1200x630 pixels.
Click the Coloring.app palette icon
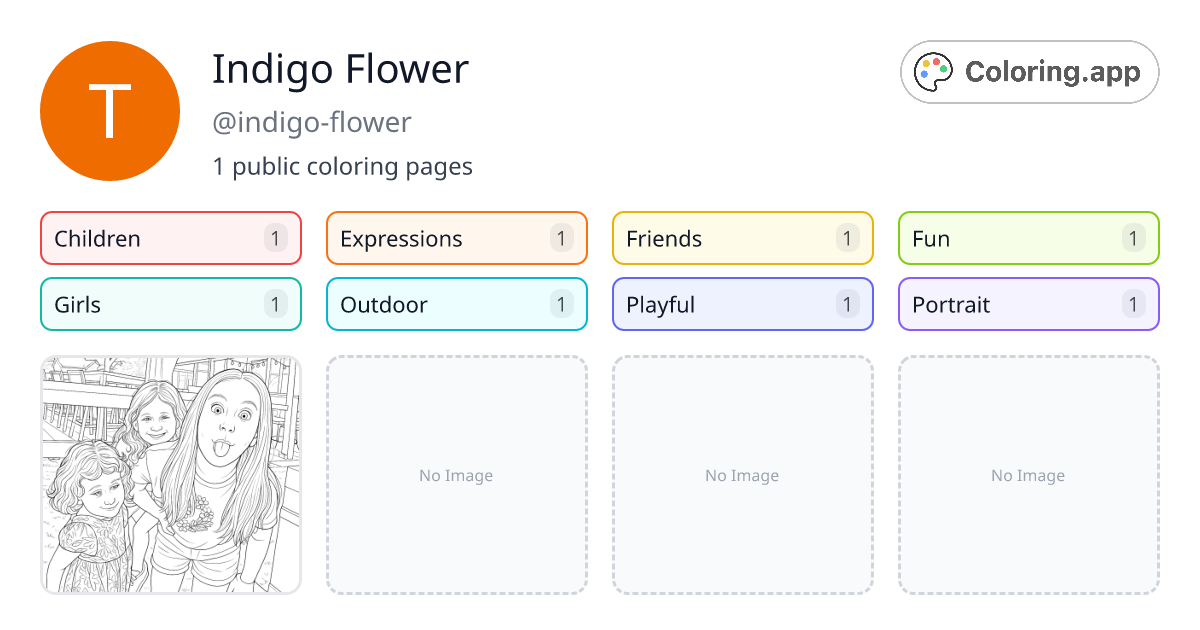click(x=933, y=71)
